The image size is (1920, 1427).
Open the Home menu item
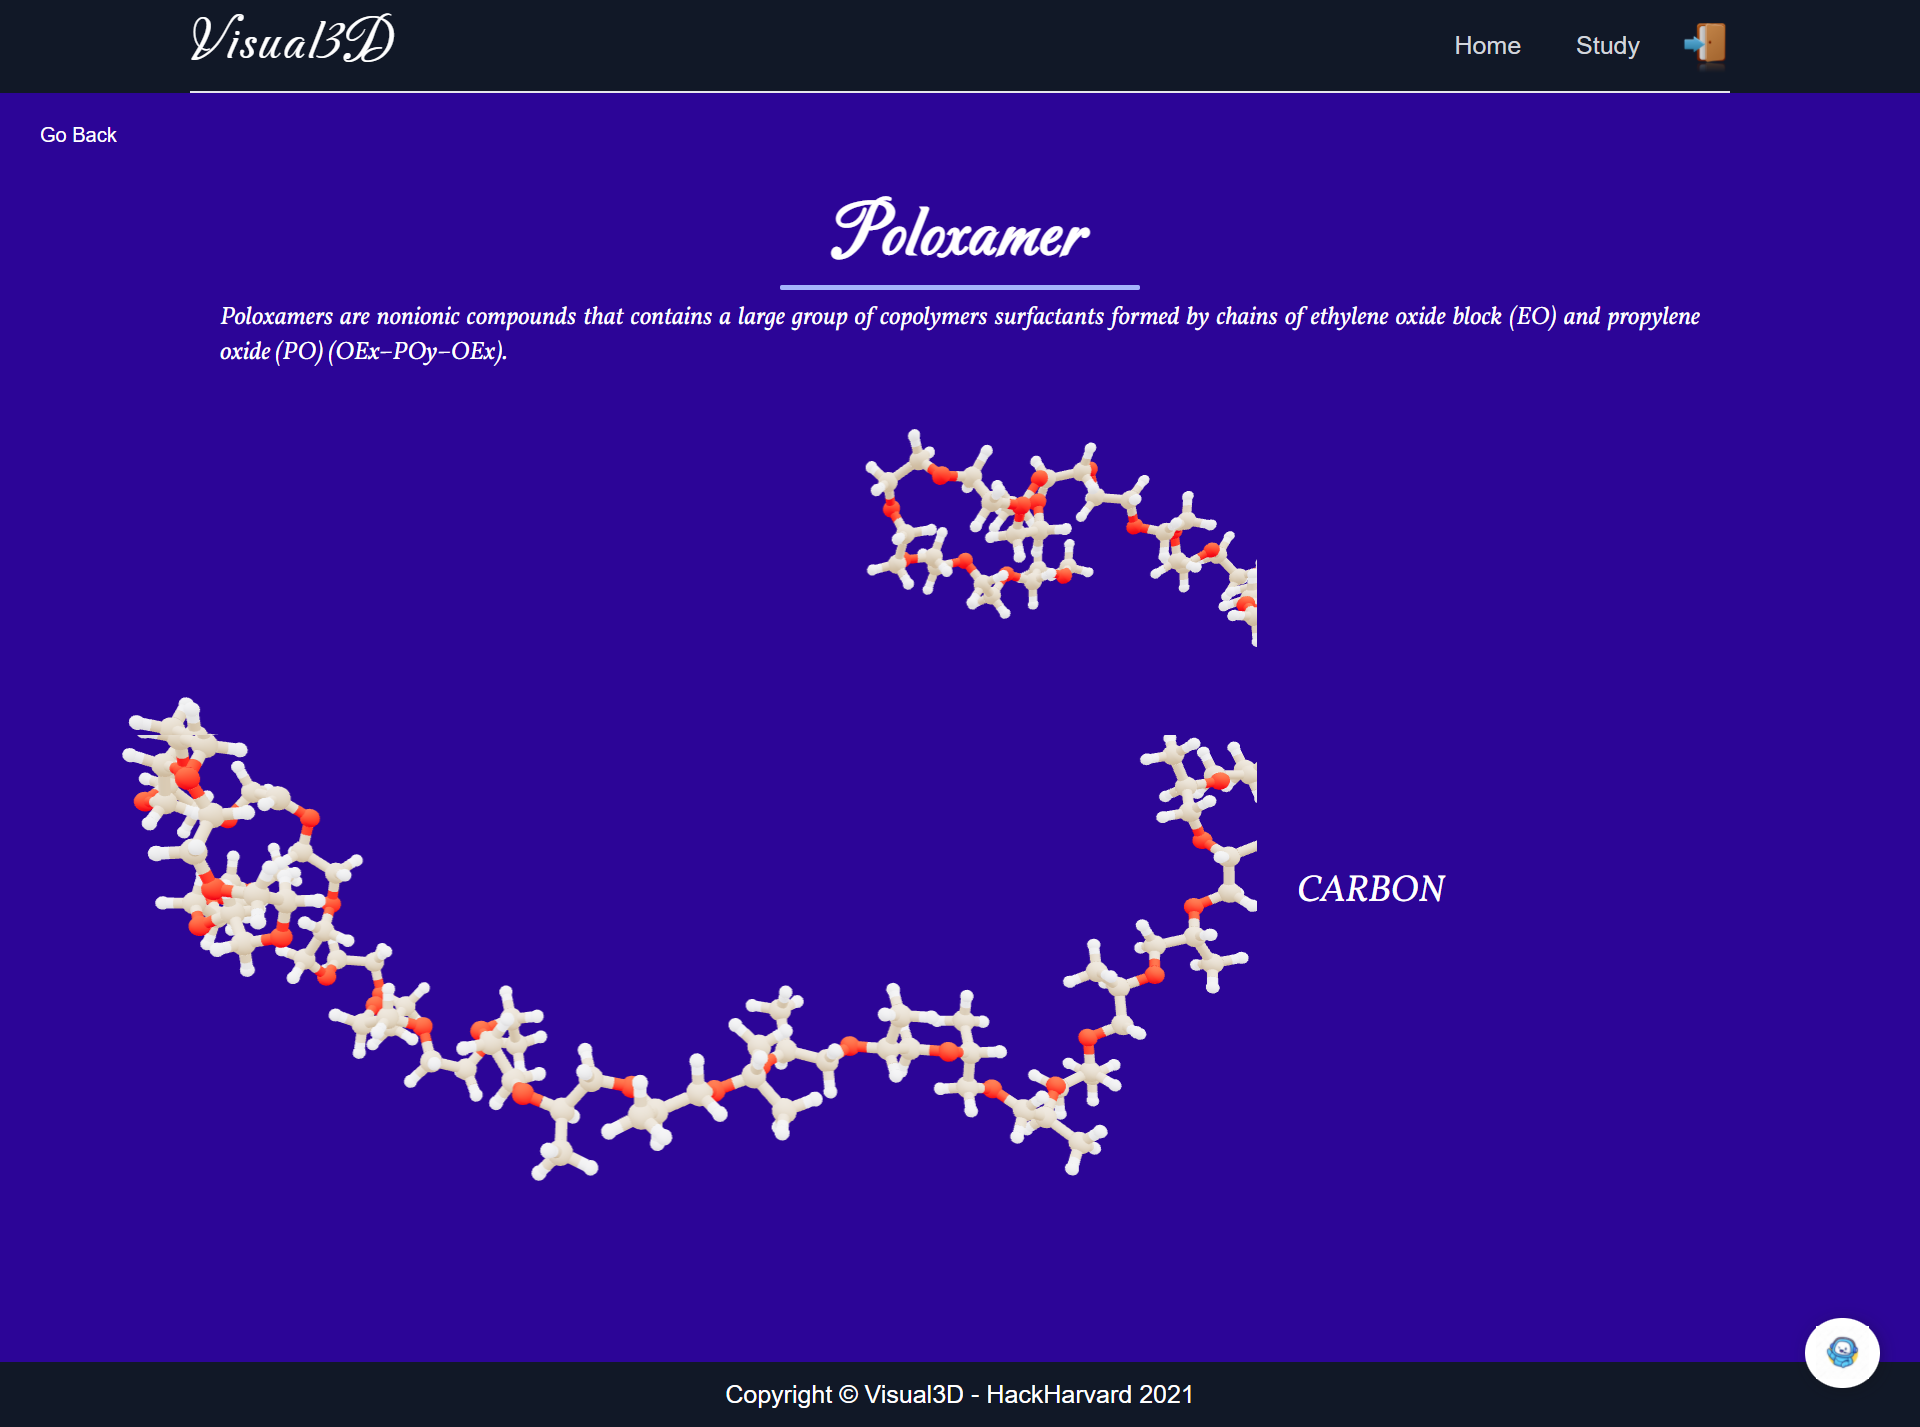[x=1486, y=46]
